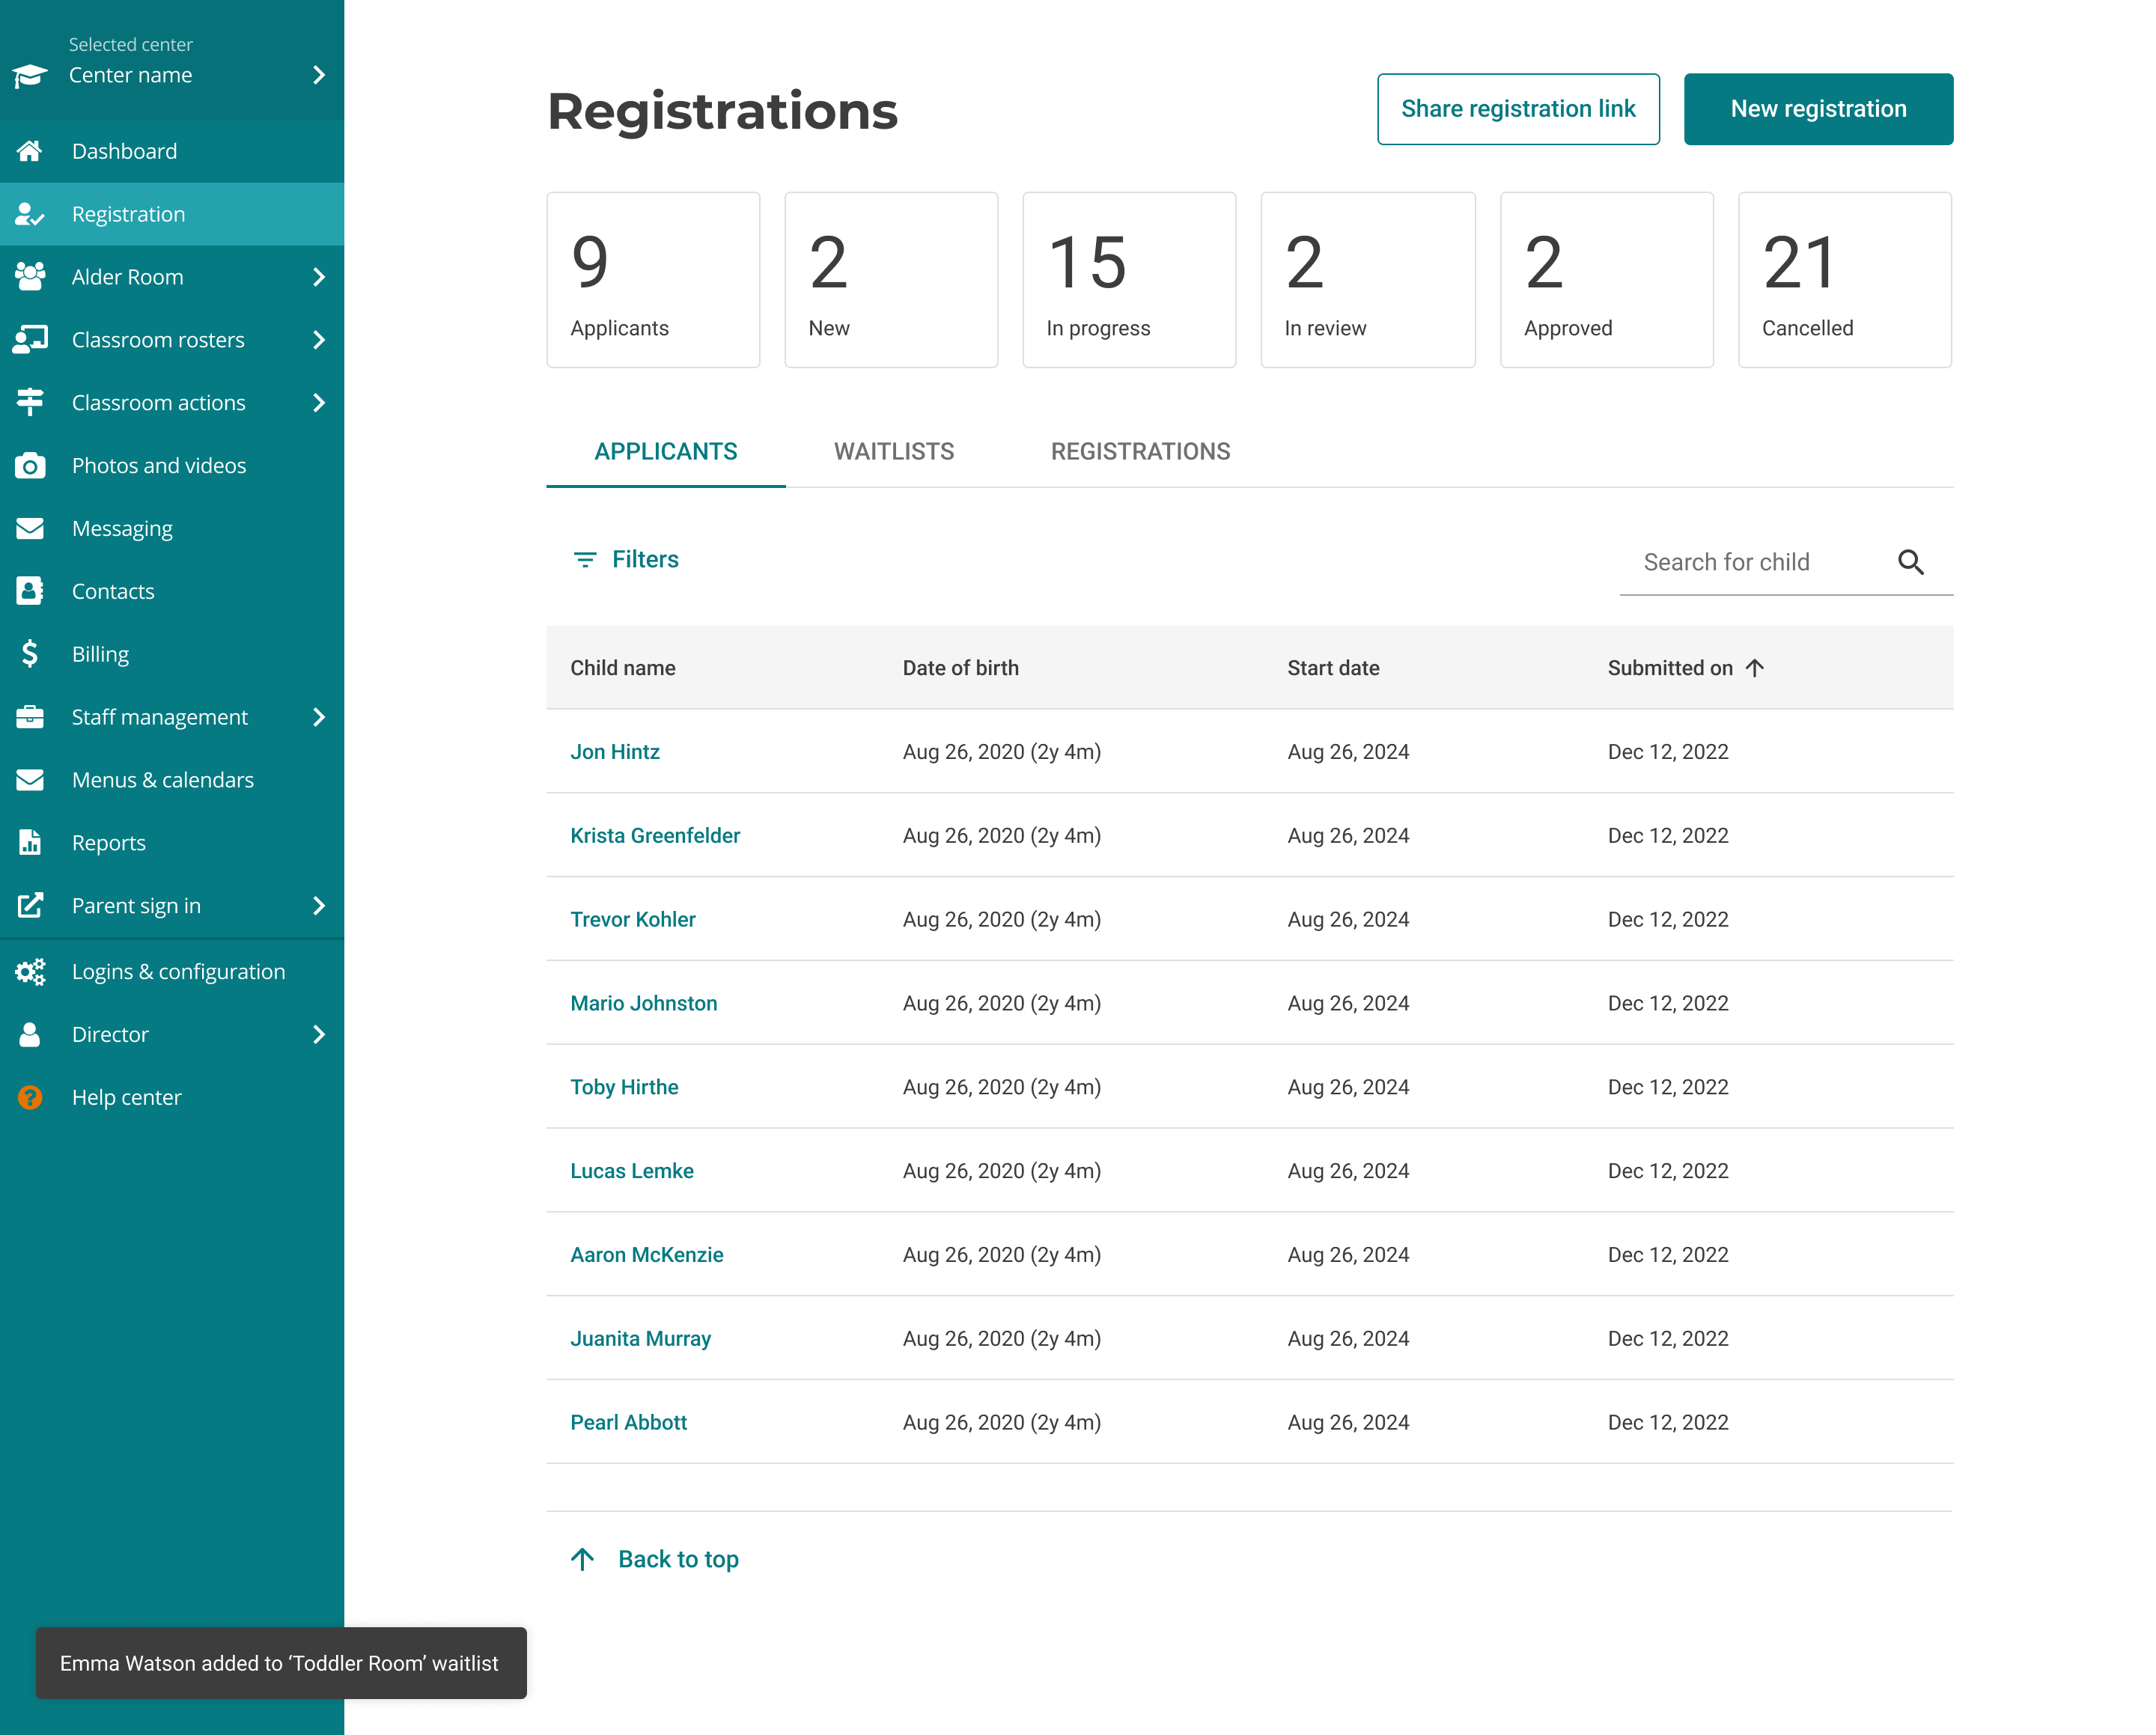The width and height of the screenshot is (2156, 1735).
Task: Switch to the REGISTRATIONS tab
Action: pyautogui.click(x=1140, y=452)
